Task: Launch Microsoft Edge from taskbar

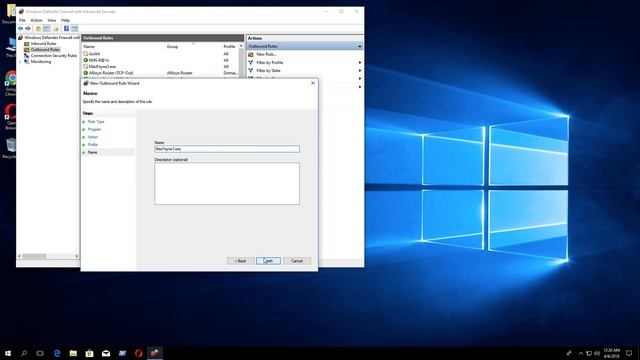Action: (x=57, y=353)
